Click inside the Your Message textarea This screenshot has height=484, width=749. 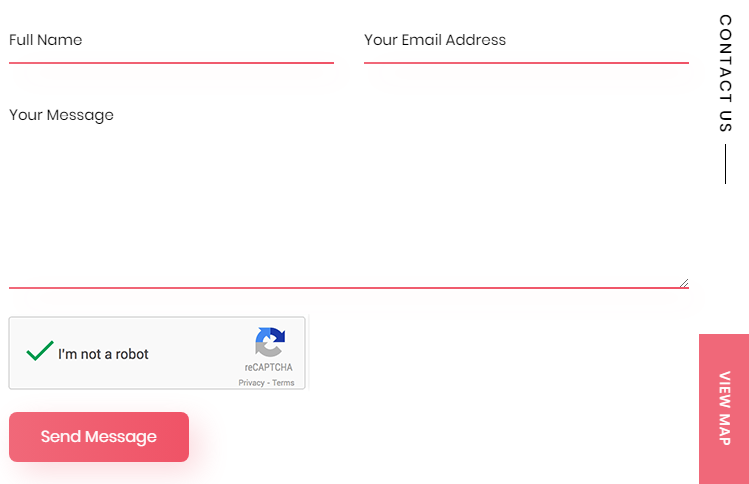[348, 200]
